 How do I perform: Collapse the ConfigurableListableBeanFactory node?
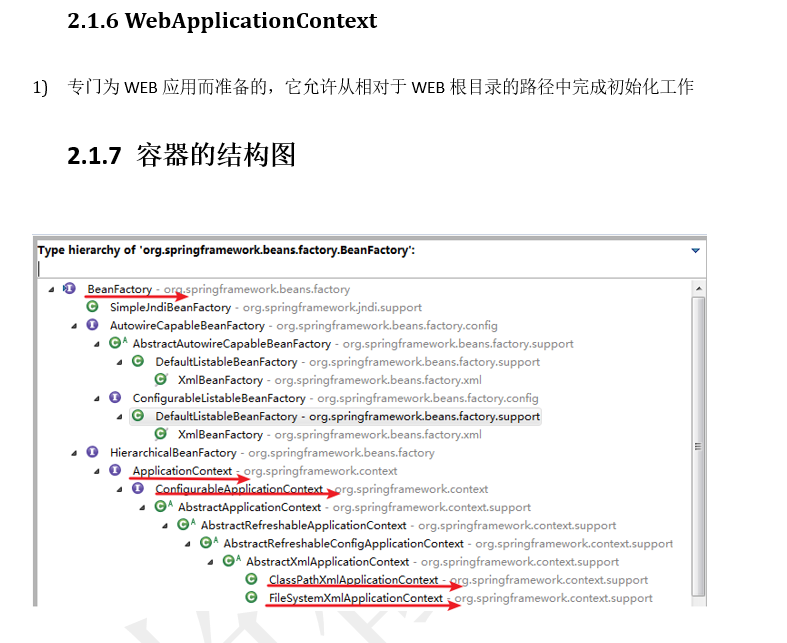[x=97, y=399]
